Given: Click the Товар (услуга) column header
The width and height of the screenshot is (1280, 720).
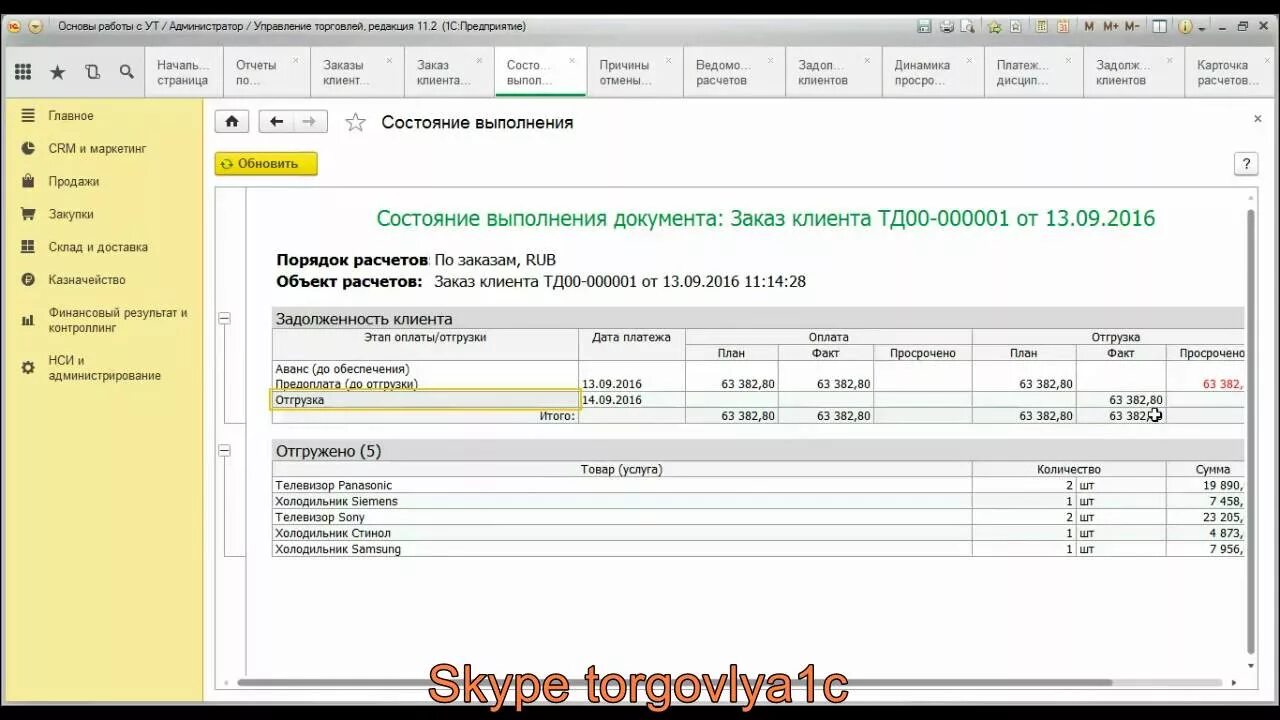Looking at the screenshot, I should (621, 469).
